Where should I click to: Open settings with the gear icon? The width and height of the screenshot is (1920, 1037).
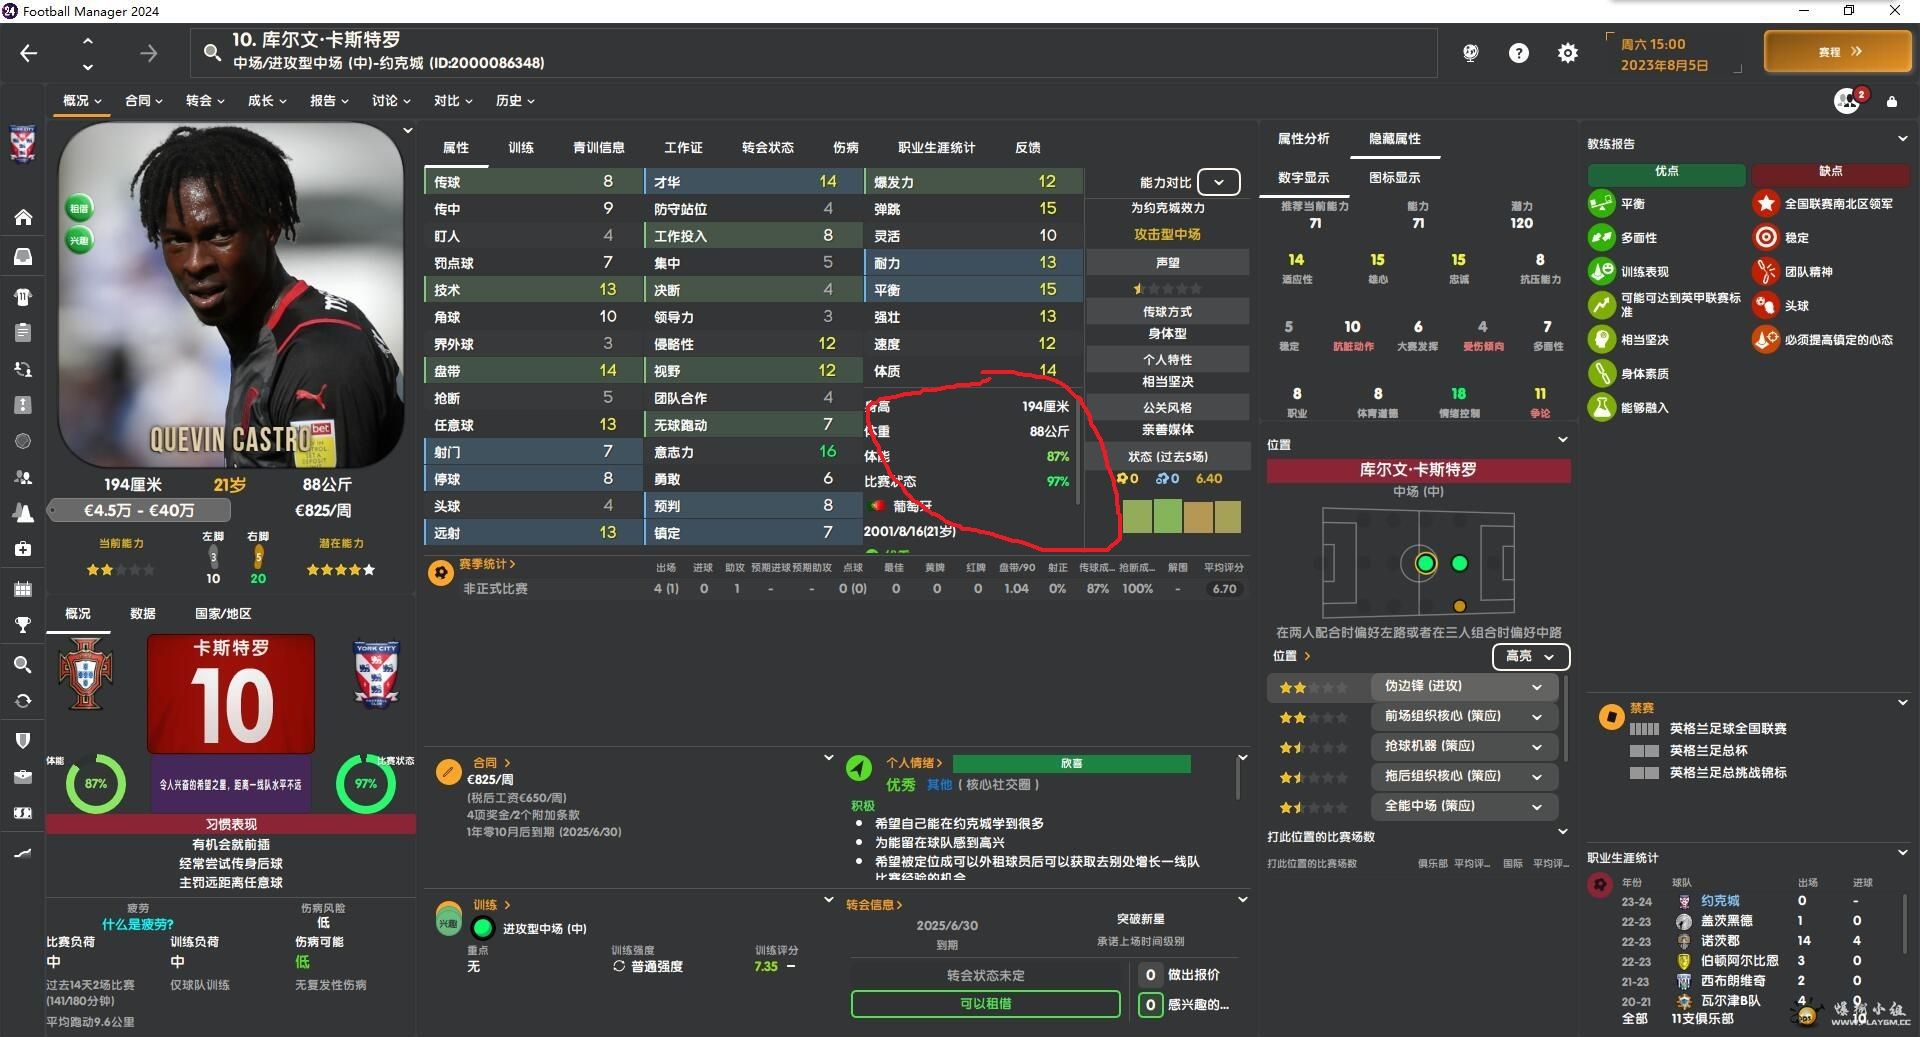[1567, 53]
